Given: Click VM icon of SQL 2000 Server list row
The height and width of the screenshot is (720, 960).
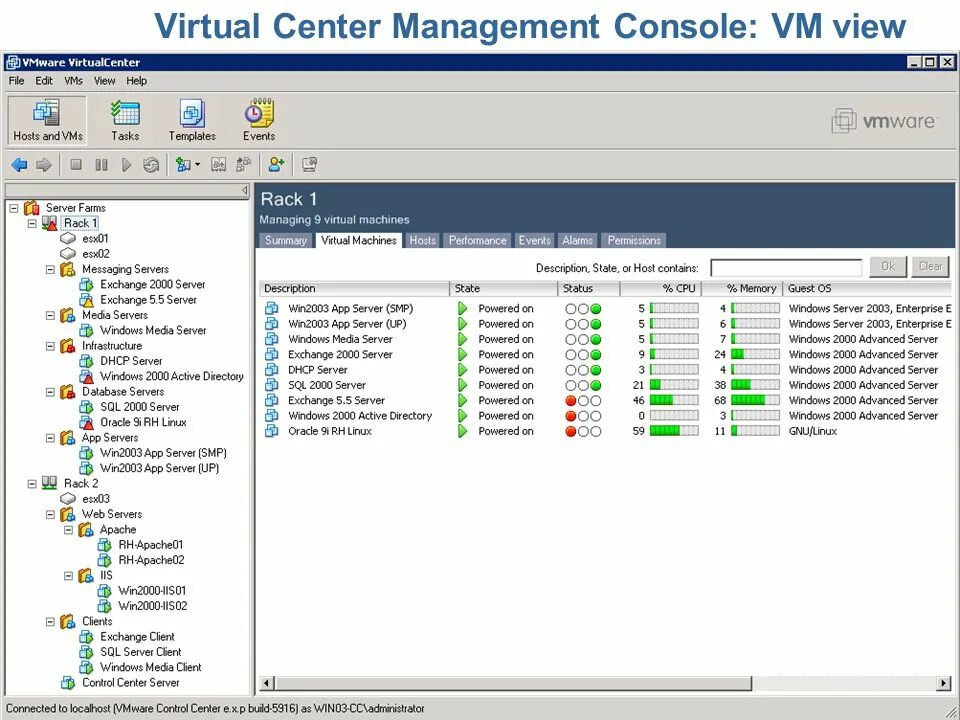Looking at the screenshot, I should 271,385.
